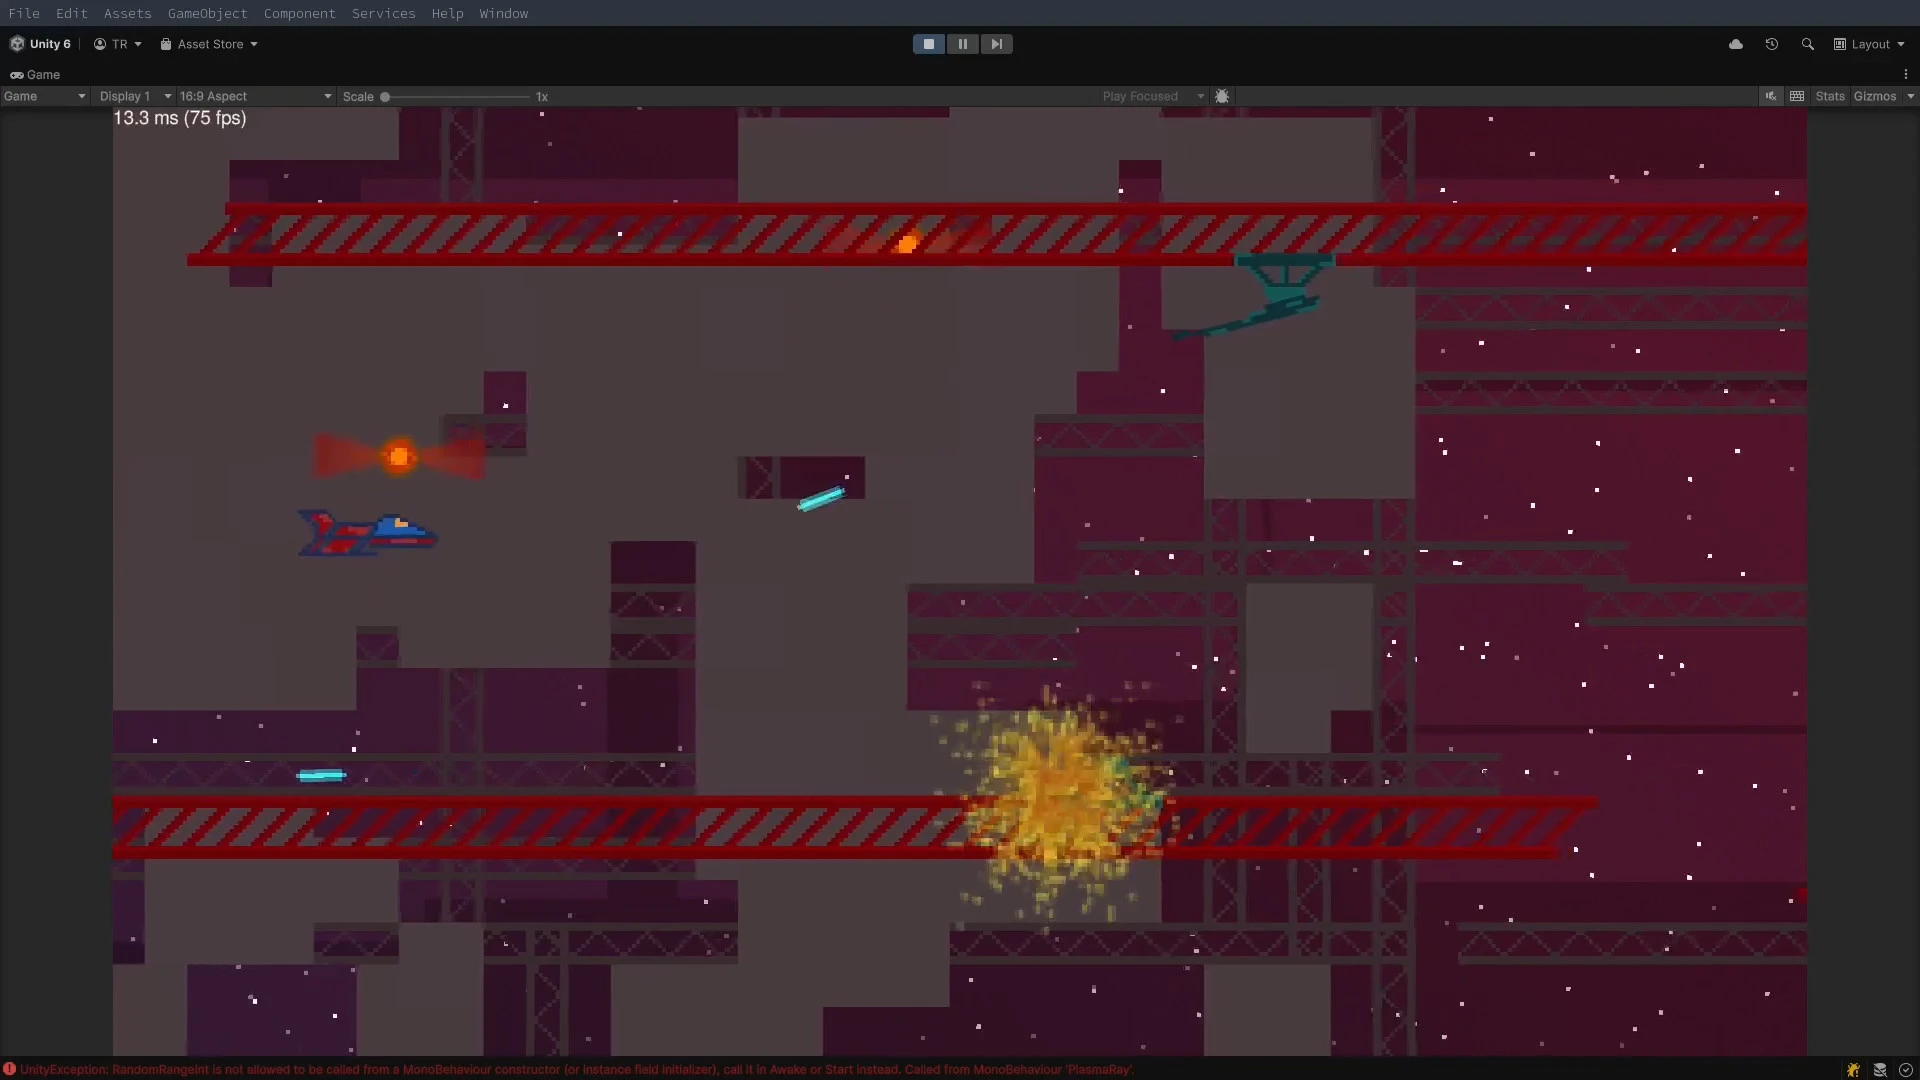Screen dimensions: 1920x1080
Task: Open the editor search overlay
Action: point(1808,44)
